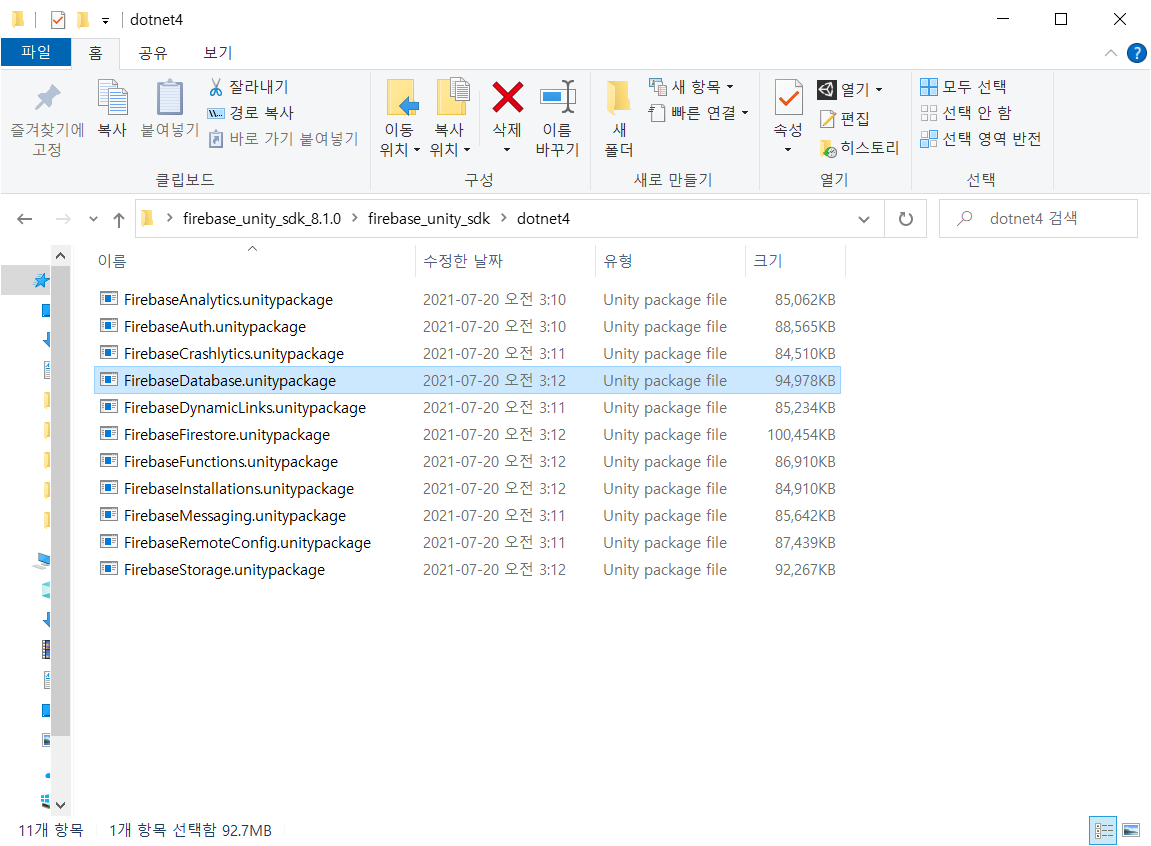Select FirebaseMessaging.unitypackage
Image resolution: width=1151 pixels, height=846 pixels.
(x=468, y=516)
